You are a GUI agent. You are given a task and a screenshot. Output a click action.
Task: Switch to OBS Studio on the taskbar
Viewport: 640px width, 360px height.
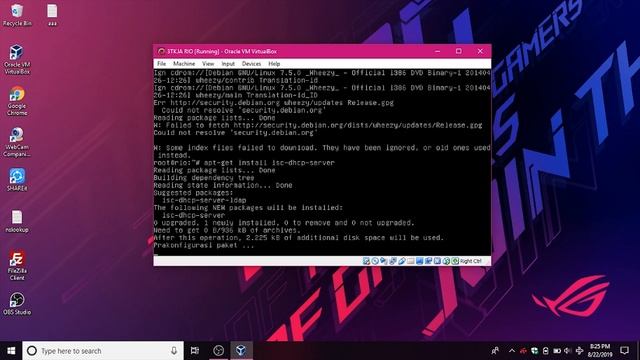tap(219, 351)
